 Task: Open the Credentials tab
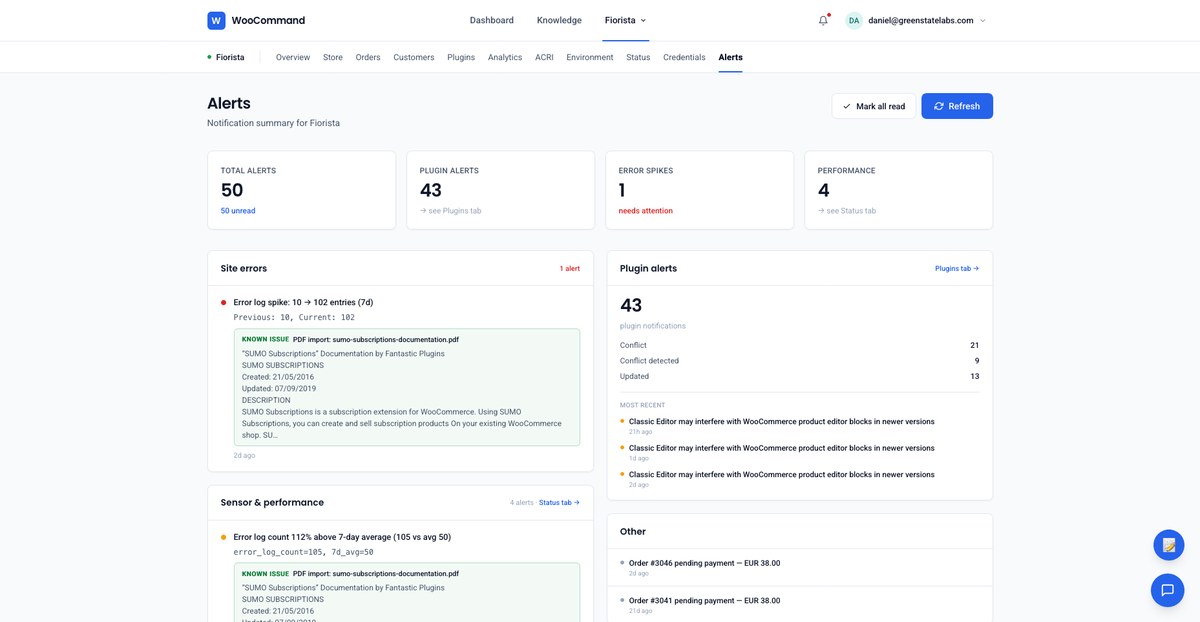coord(684,57)
